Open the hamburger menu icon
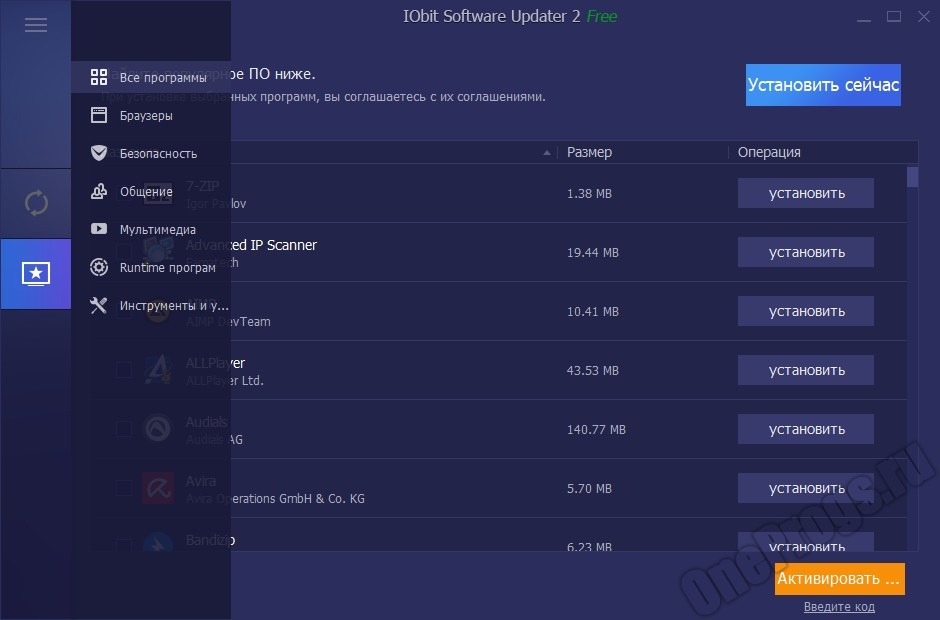 pyautogui.click(x=36, y=25)
